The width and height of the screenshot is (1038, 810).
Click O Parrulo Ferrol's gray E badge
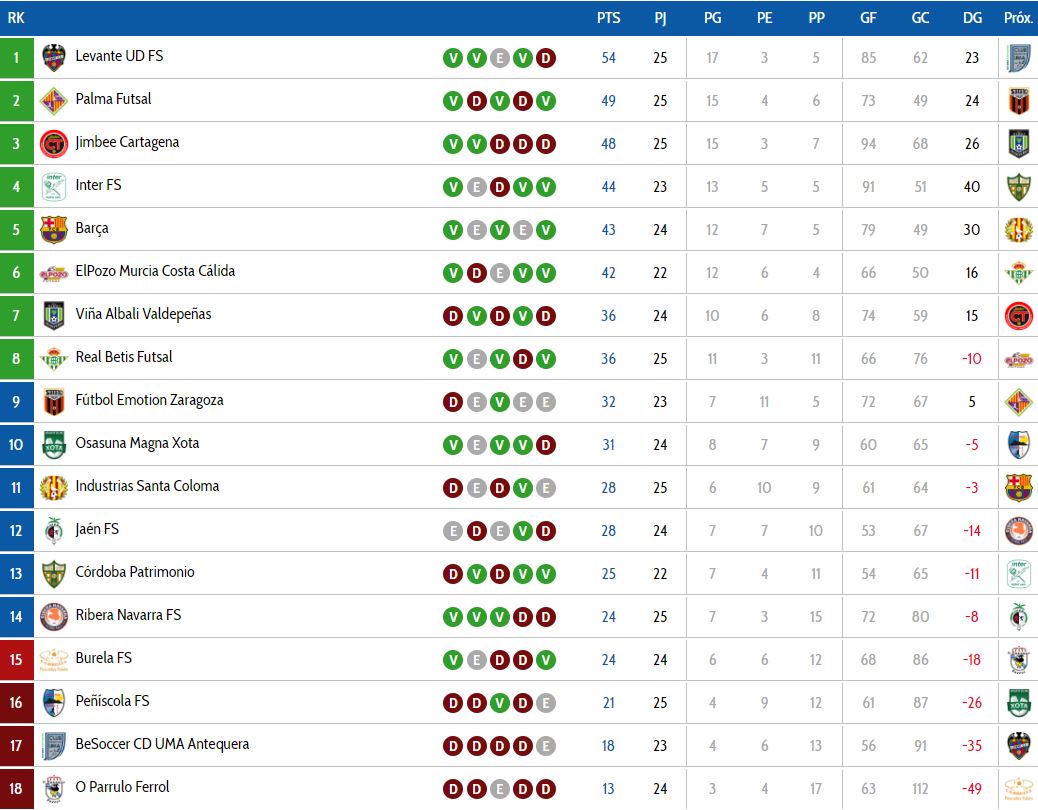[499, 789]
